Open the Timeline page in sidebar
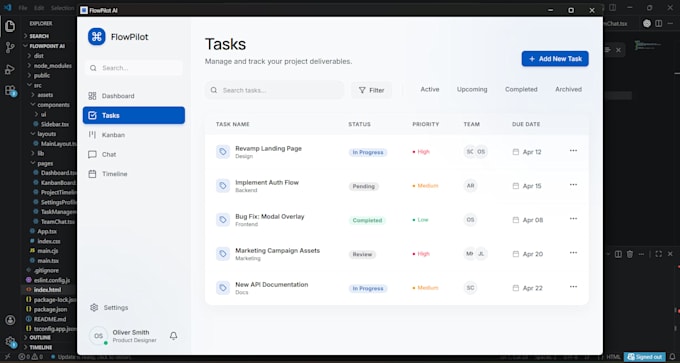This screenshot has height=363, width=680. pos(134,174)
